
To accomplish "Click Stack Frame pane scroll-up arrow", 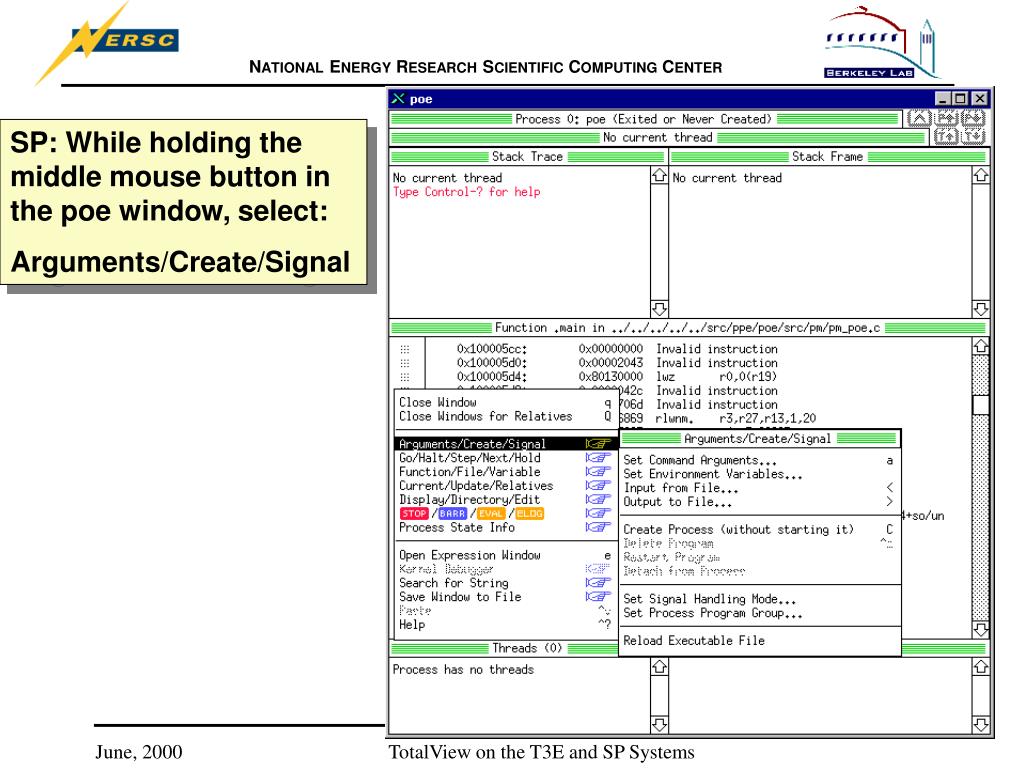I will [x=980, y=176].
